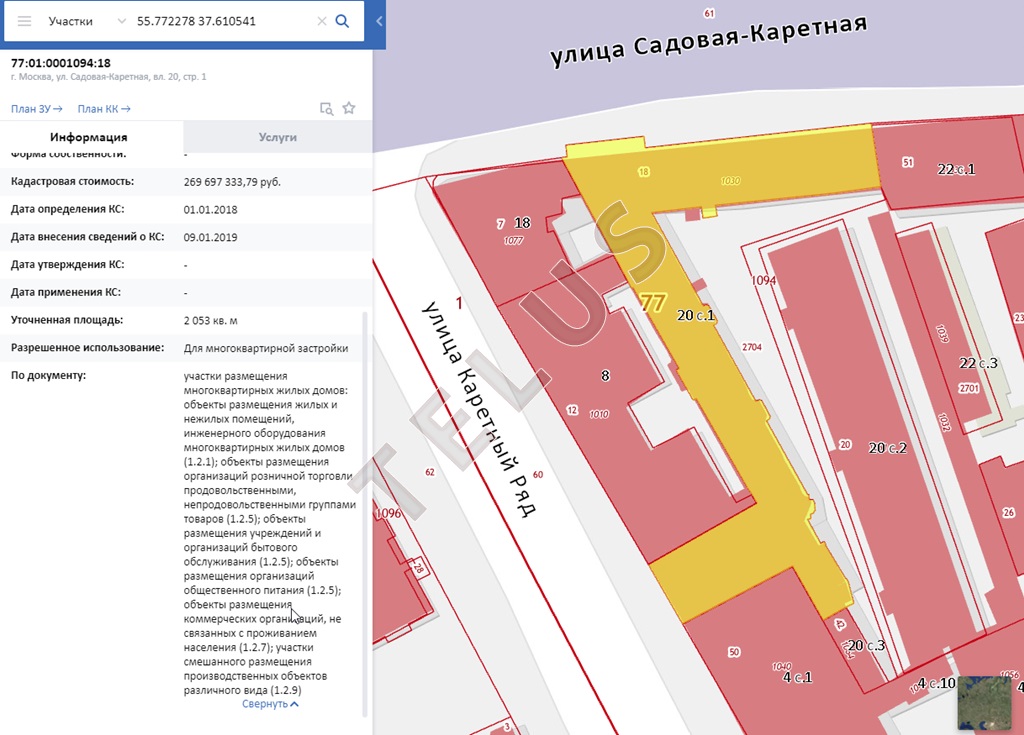Open the Участки search type dropdown
1024x735 pixels.
coord(87,22)
